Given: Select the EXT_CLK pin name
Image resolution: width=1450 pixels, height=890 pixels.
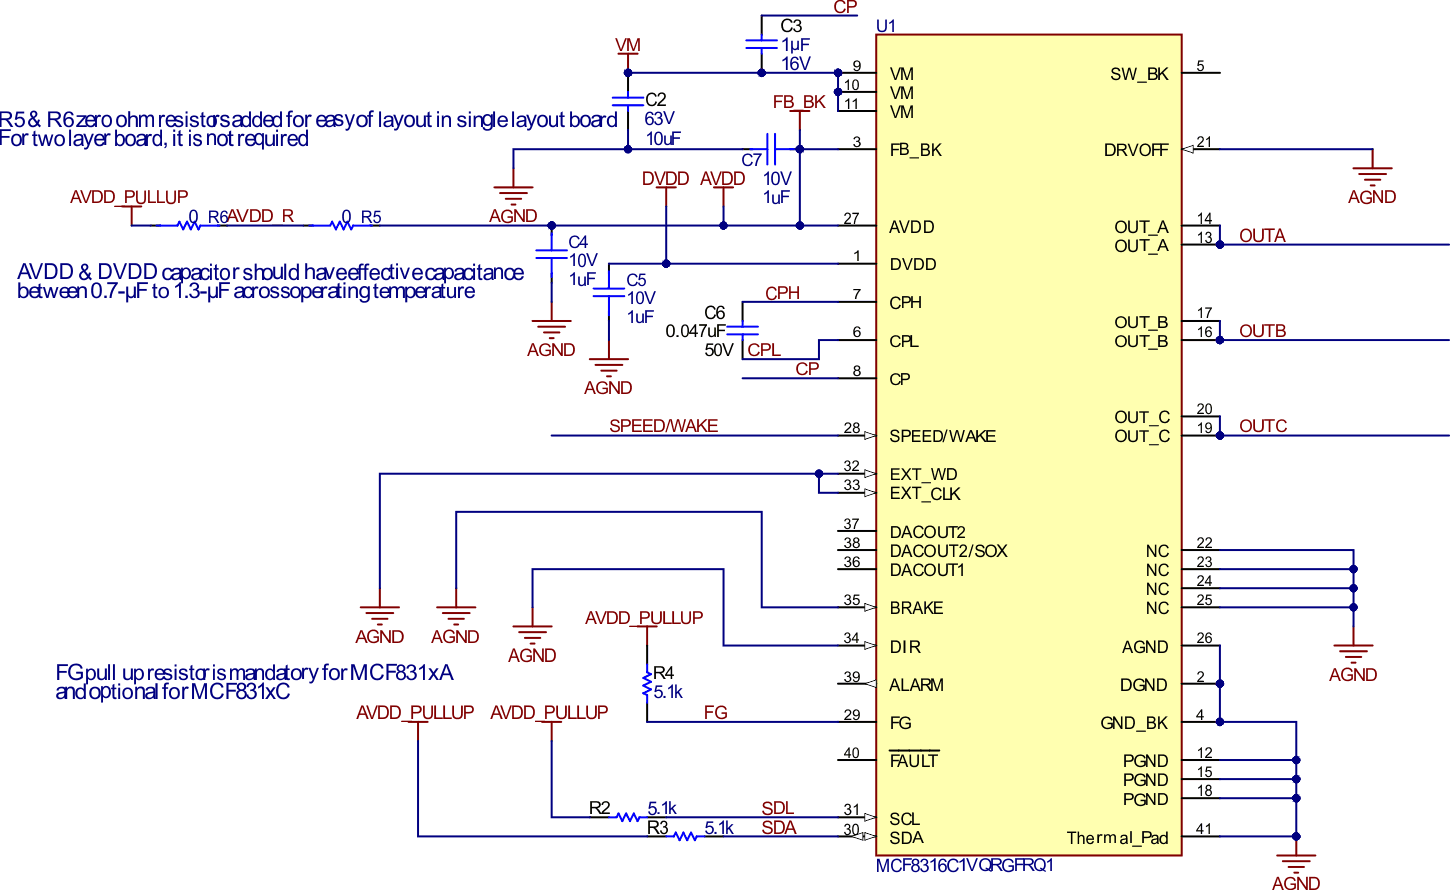Looking at the screenshot, I should coord(925,494).
